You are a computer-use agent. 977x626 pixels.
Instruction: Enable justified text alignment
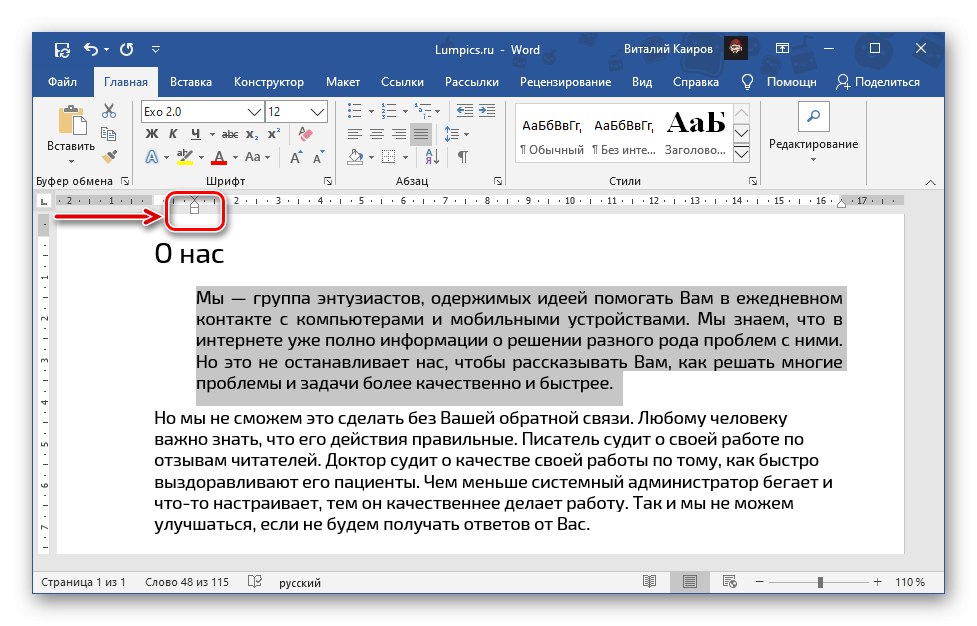pos(422,134)
